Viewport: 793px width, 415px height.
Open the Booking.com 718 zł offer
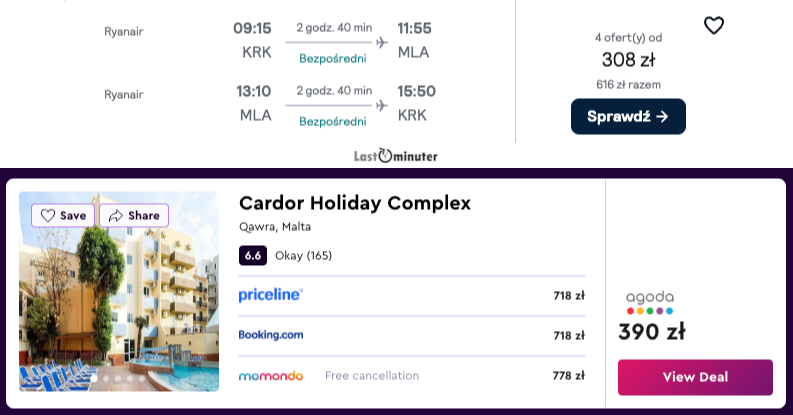[412, 336]
